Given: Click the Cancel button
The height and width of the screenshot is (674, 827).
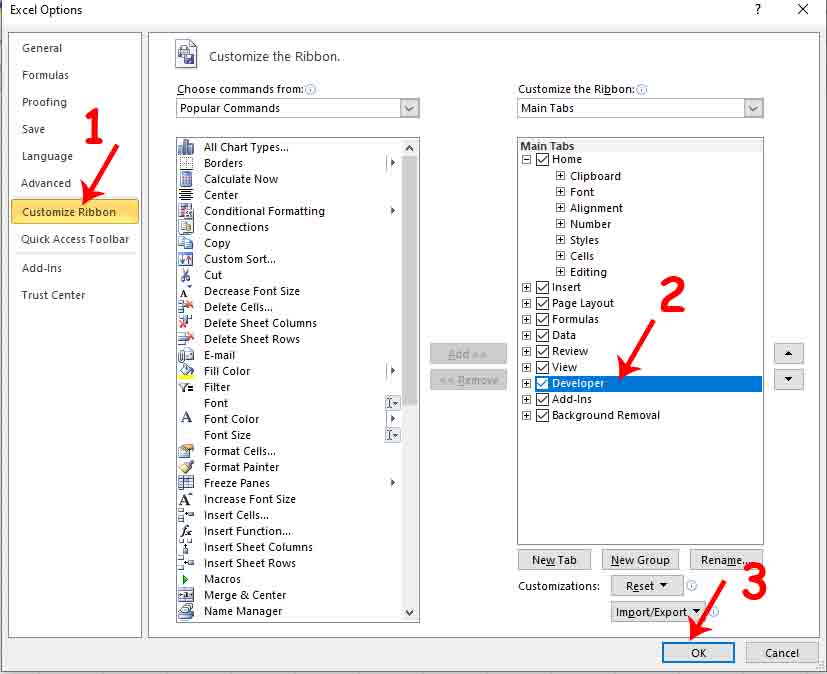Looking at the screenshot, I should [x=782, y=653].
